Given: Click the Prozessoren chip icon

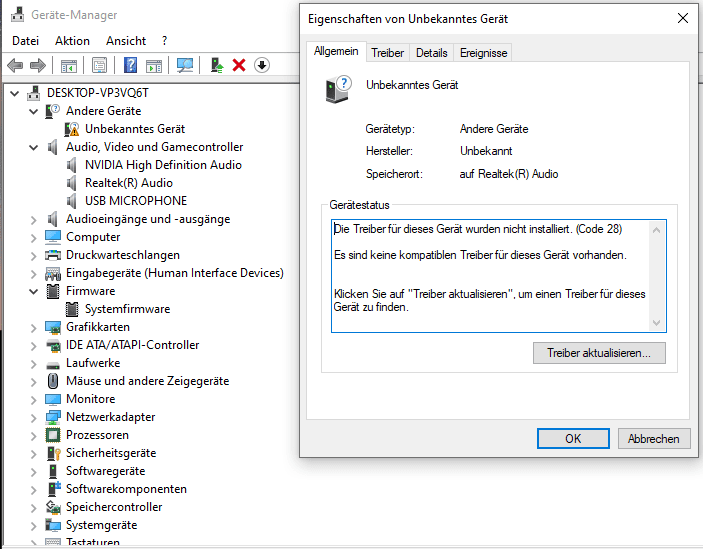Looking at the screenshot, I should [x=53, y=435].
